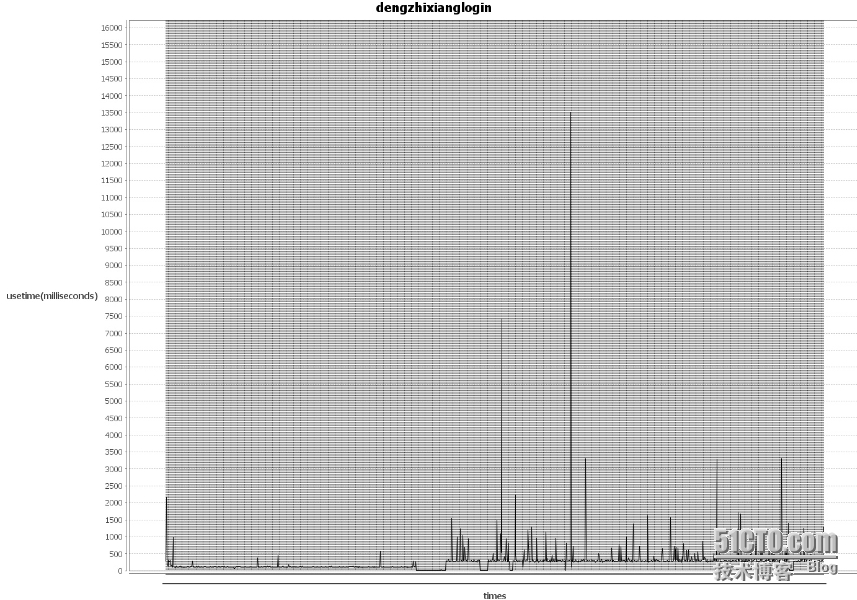Click the 2000 y-axis tick label
857x600 pixels.
(114, 503)
